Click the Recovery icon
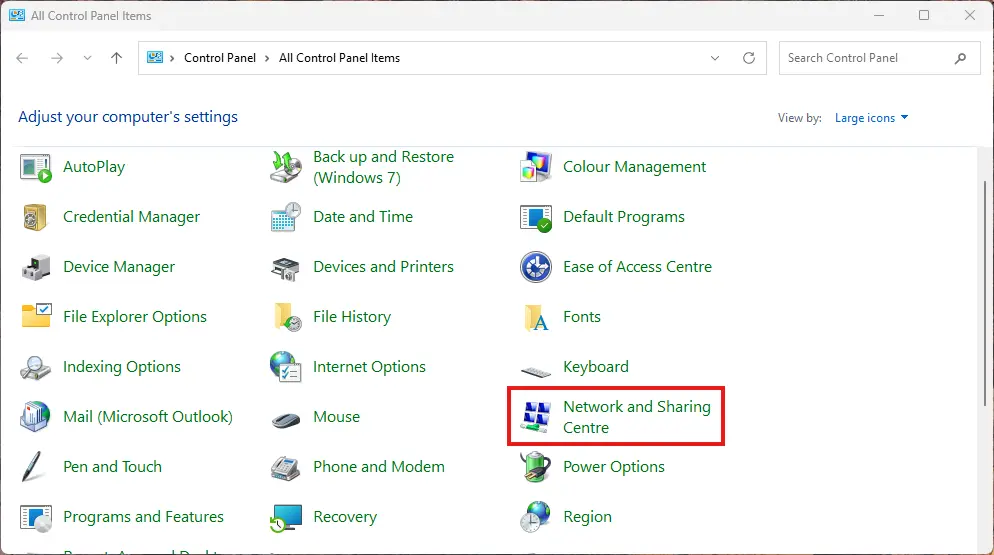 click(x=286, y=518)
